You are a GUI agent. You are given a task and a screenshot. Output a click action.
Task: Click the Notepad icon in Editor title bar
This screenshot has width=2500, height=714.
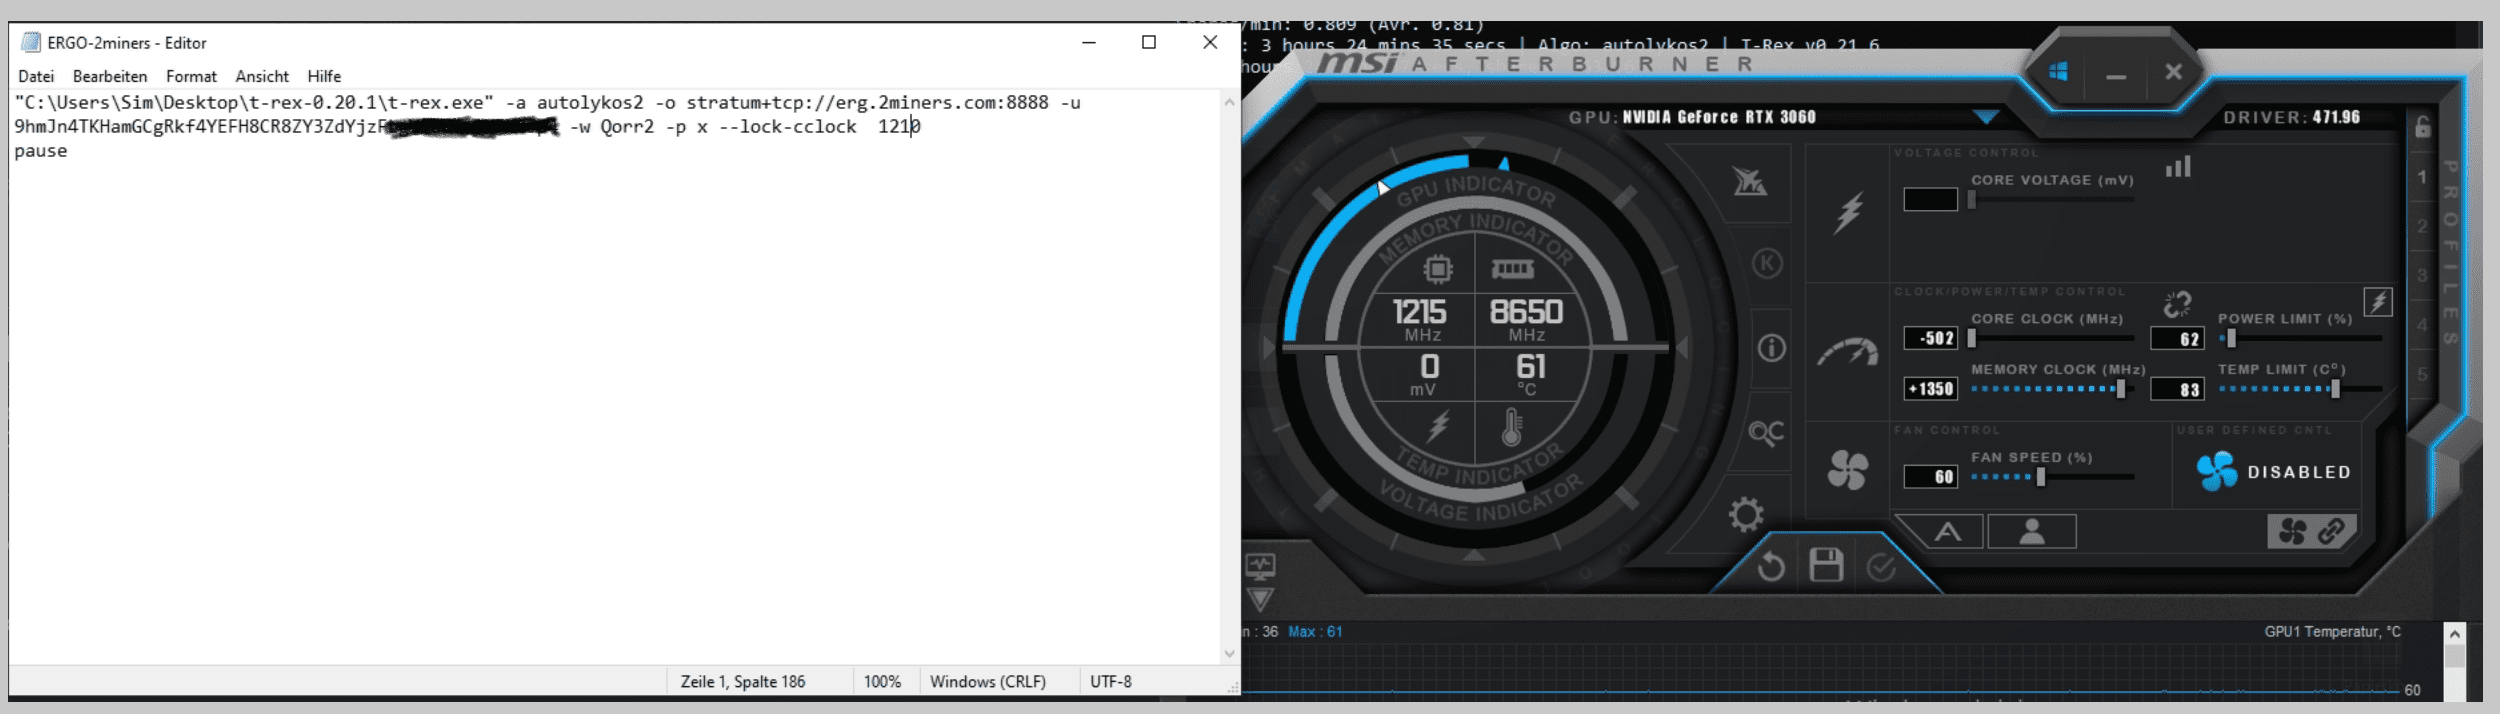31,42
